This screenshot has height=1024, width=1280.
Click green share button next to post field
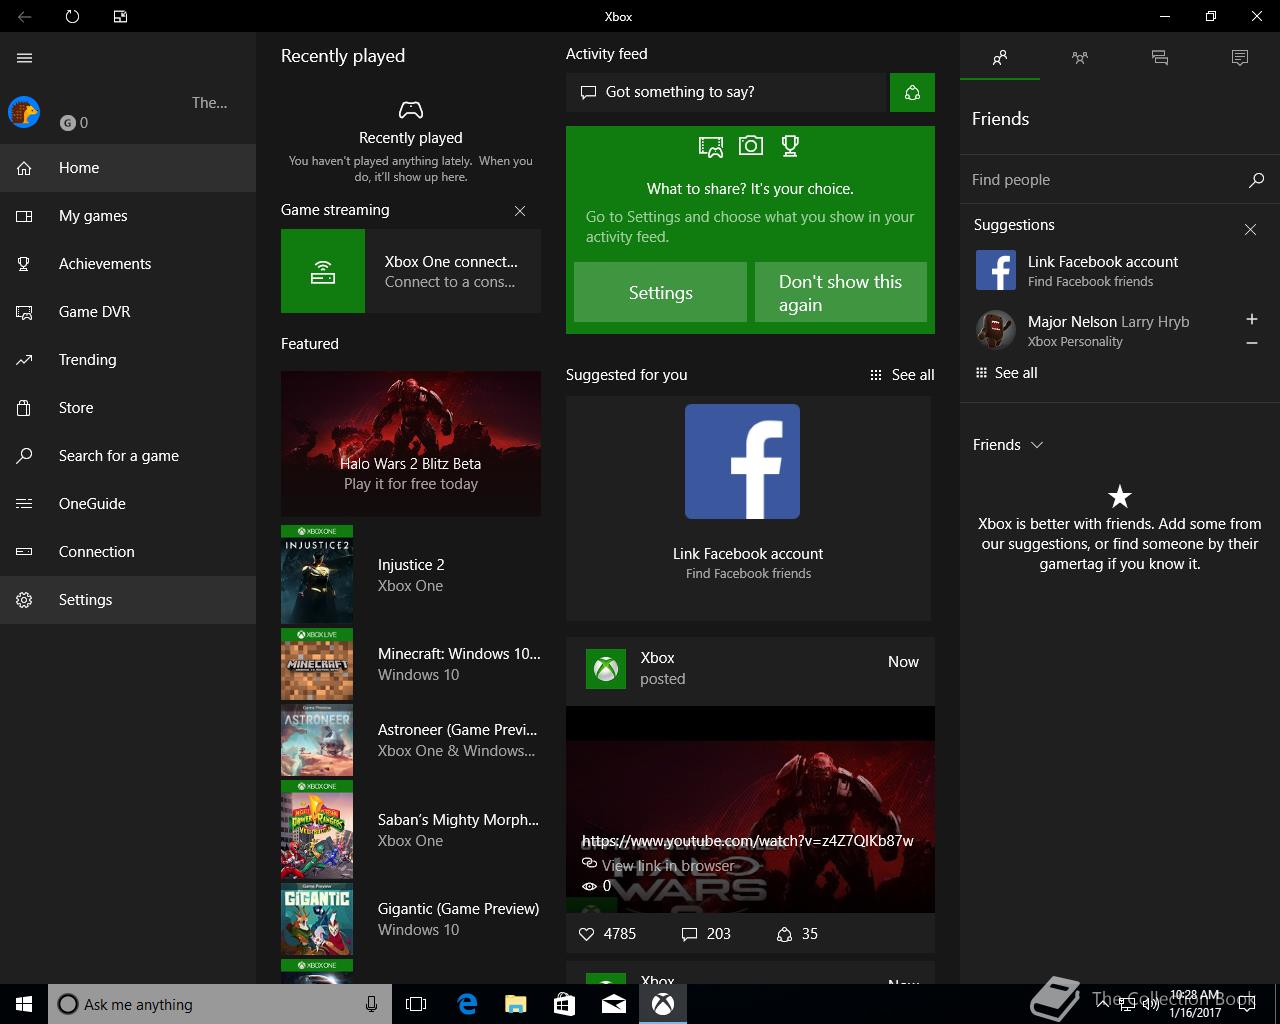tap(912, 92)
